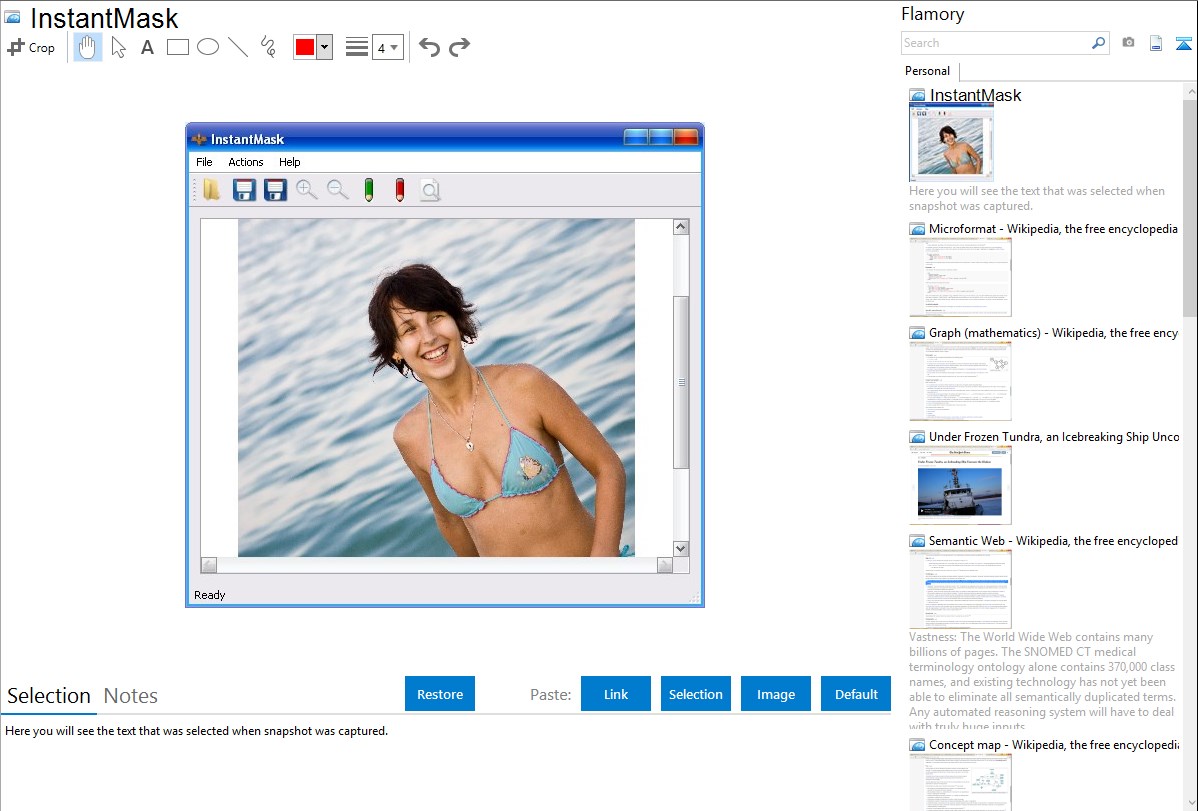
Task: Switch to the Notes tab
Action: (x=131, y=696)
